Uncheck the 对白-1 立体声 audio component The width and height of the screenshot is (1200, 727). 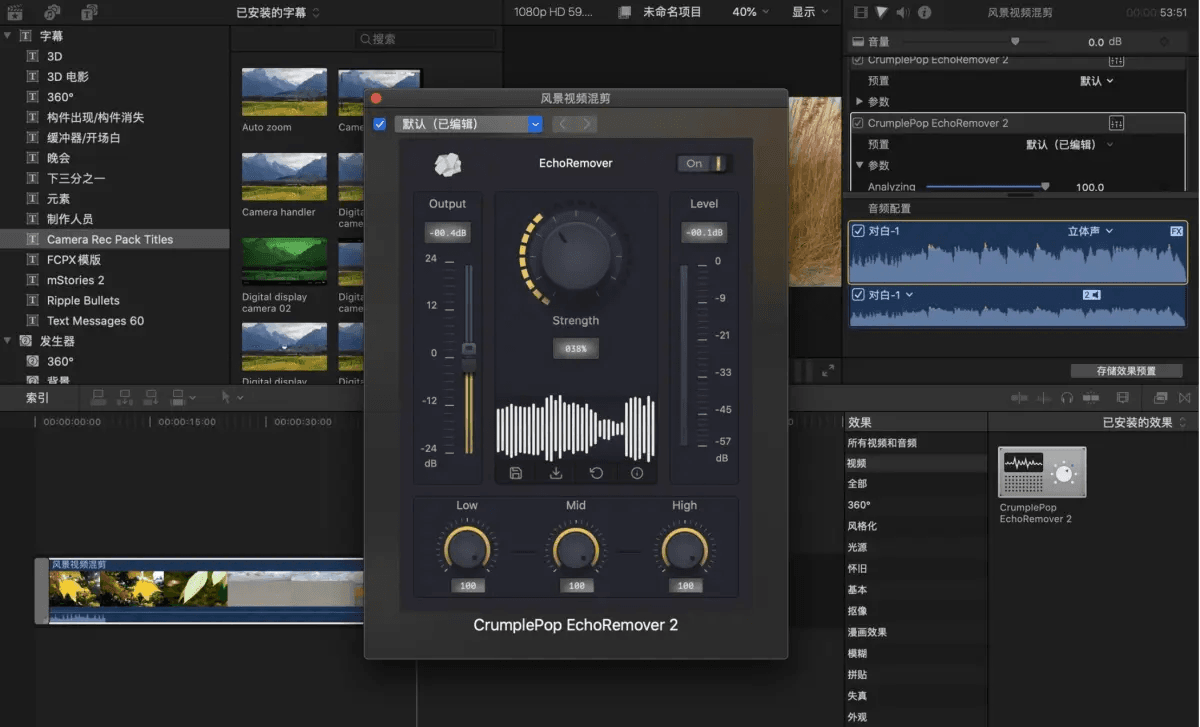(857, 231)
